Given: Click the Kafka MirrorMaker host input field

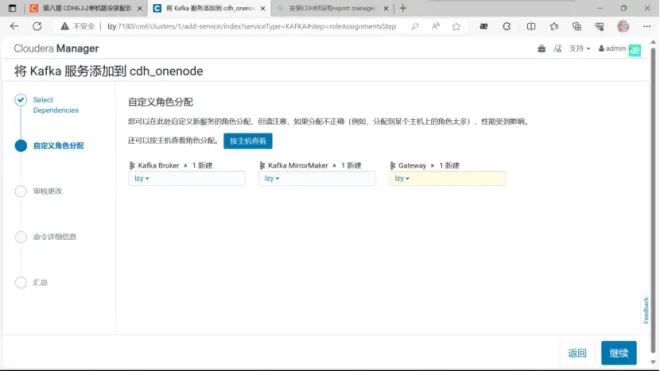Looking at the screenshot, I should tap(317, 179).
